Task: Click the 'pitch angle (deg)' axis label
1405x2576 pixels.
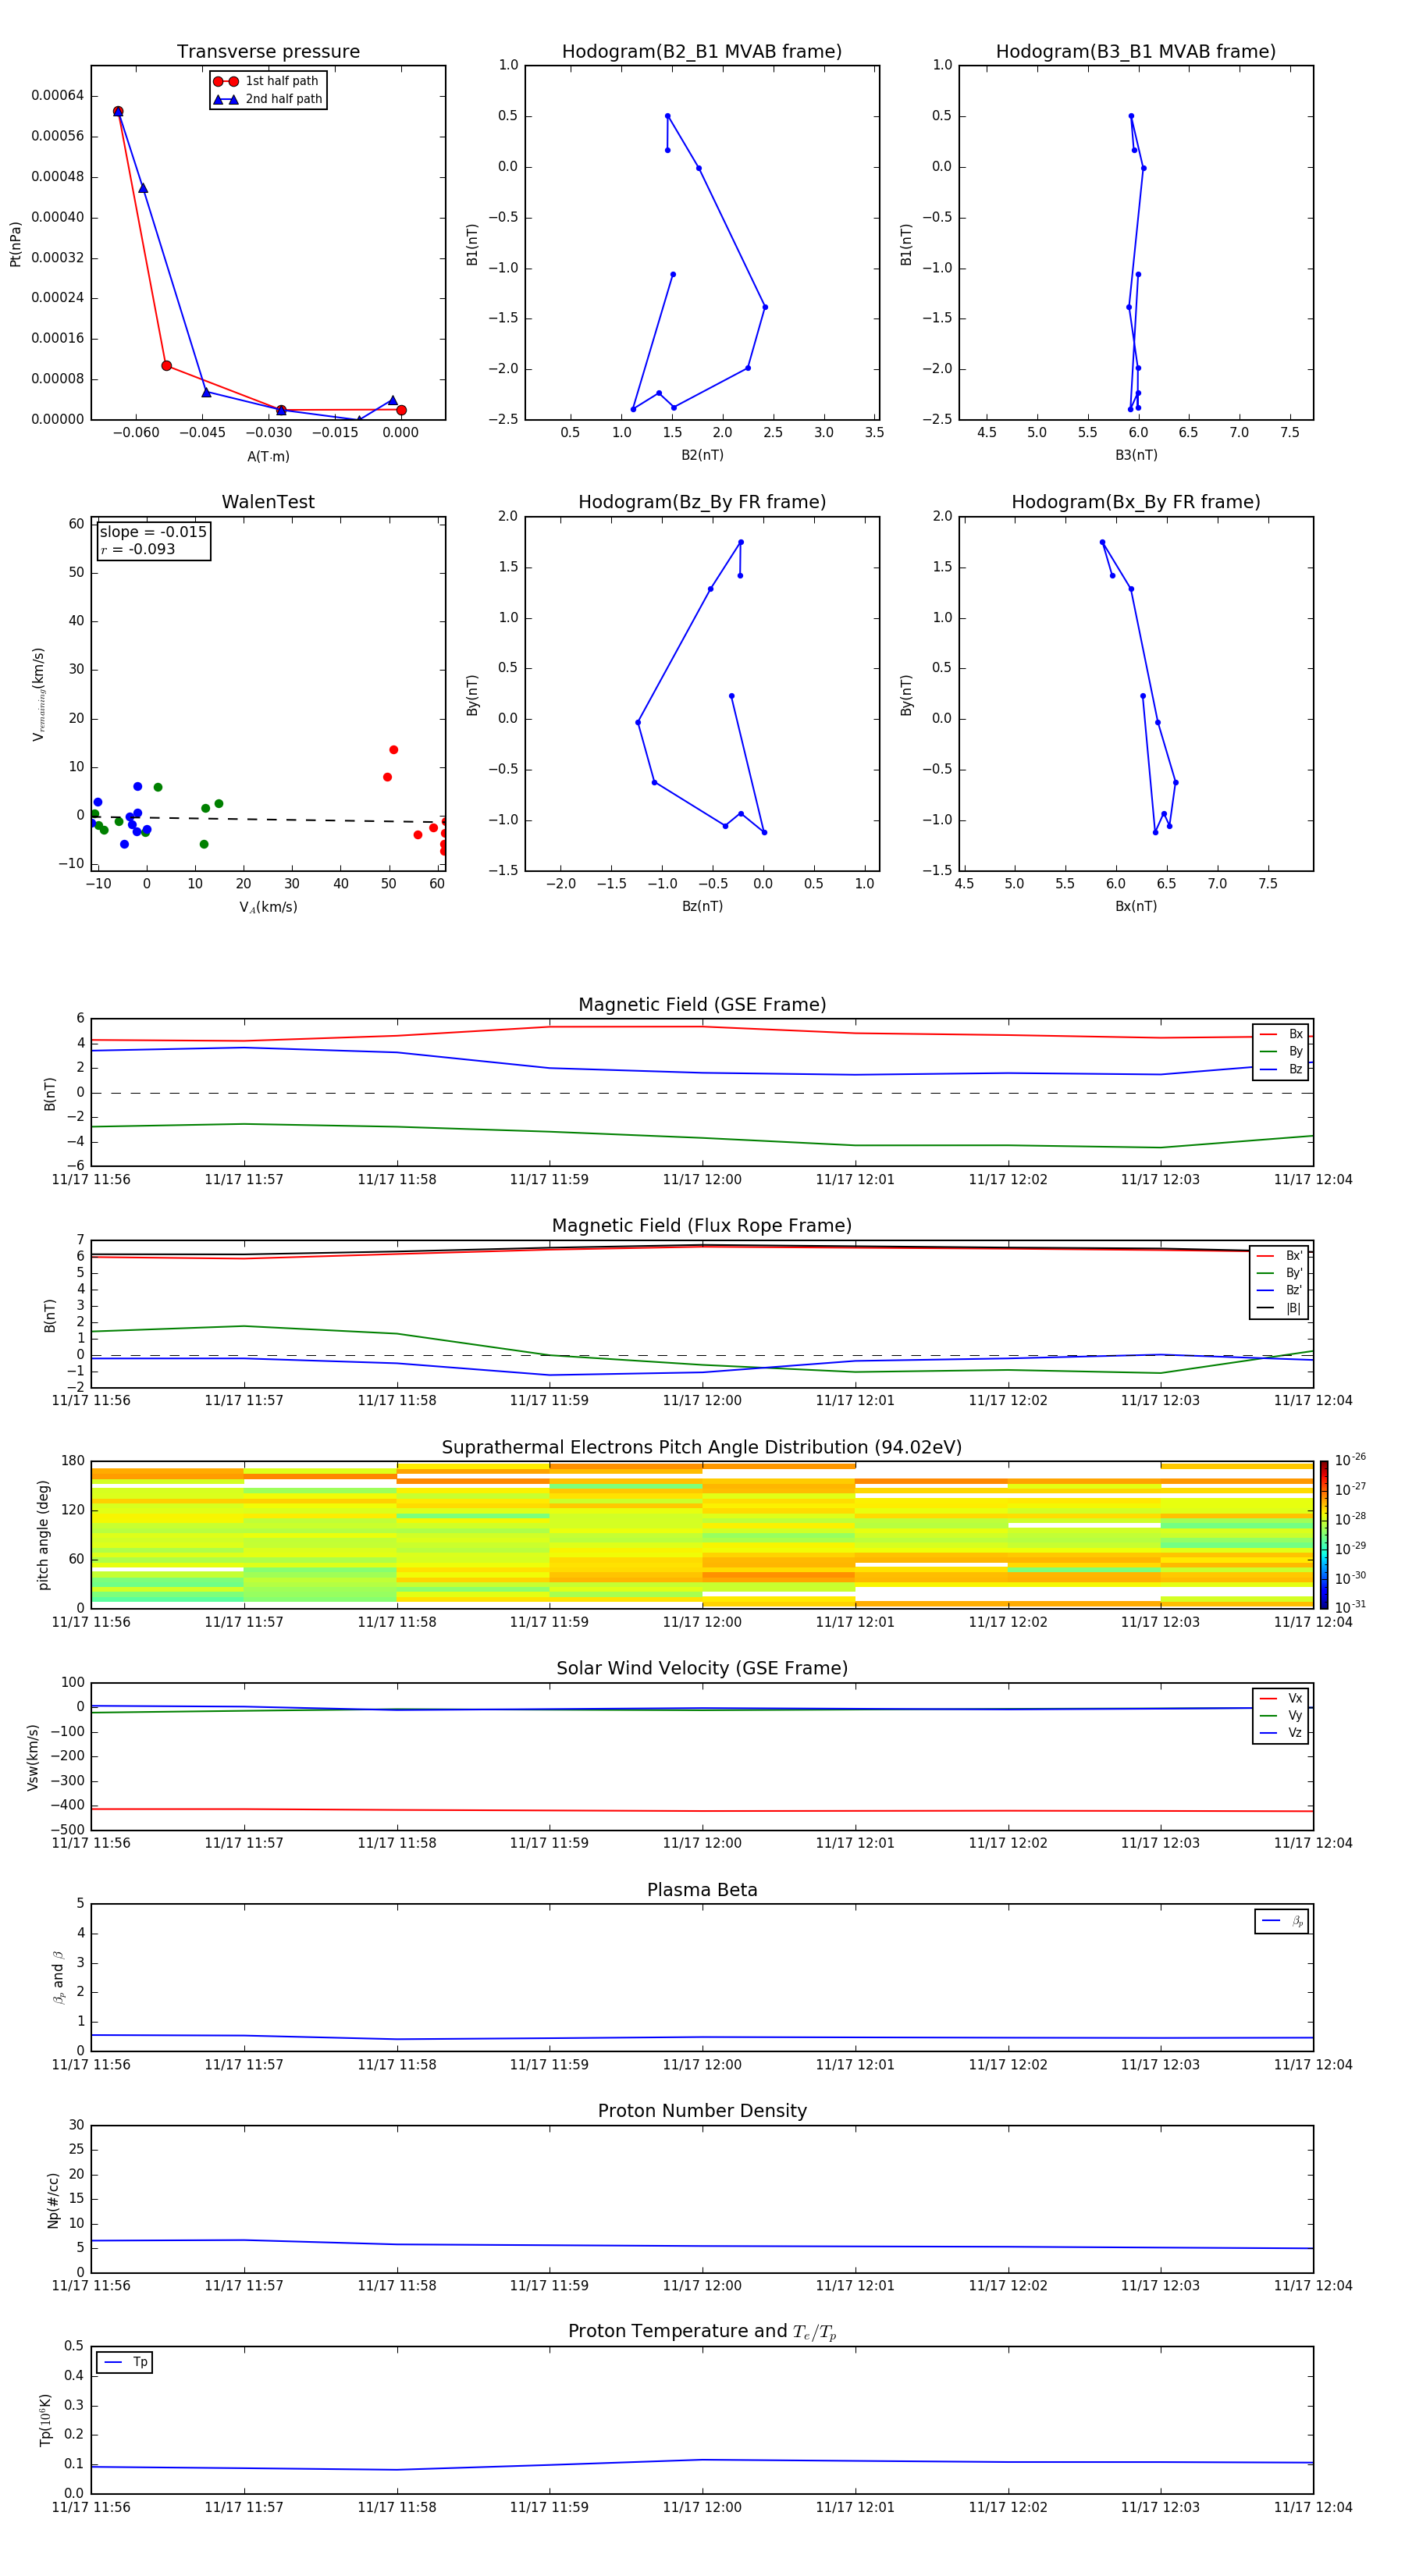Action: 43,1535
